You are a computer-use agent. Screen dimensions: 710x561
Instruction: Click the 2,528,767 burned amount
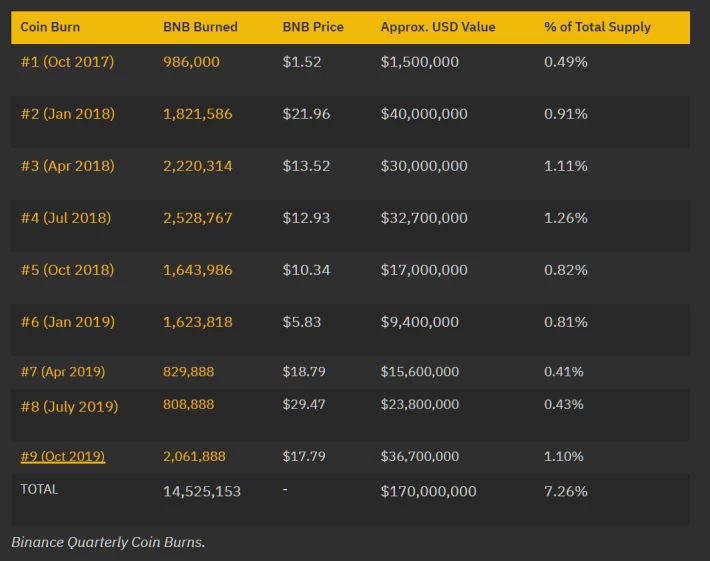pyautogui.click(x=197, y=218)
